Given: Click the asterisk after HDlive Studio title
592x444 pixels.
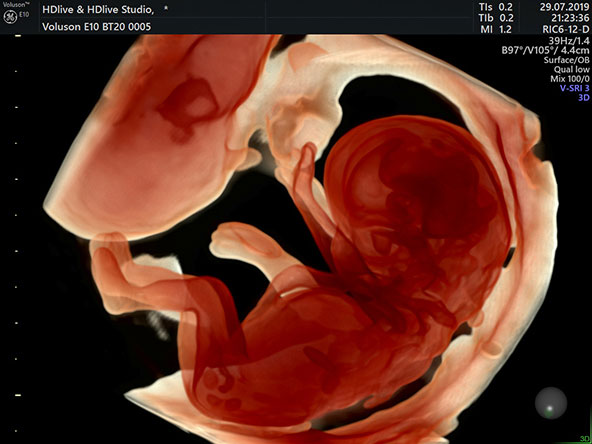Looking at the screenshot, I should point(166,9).
